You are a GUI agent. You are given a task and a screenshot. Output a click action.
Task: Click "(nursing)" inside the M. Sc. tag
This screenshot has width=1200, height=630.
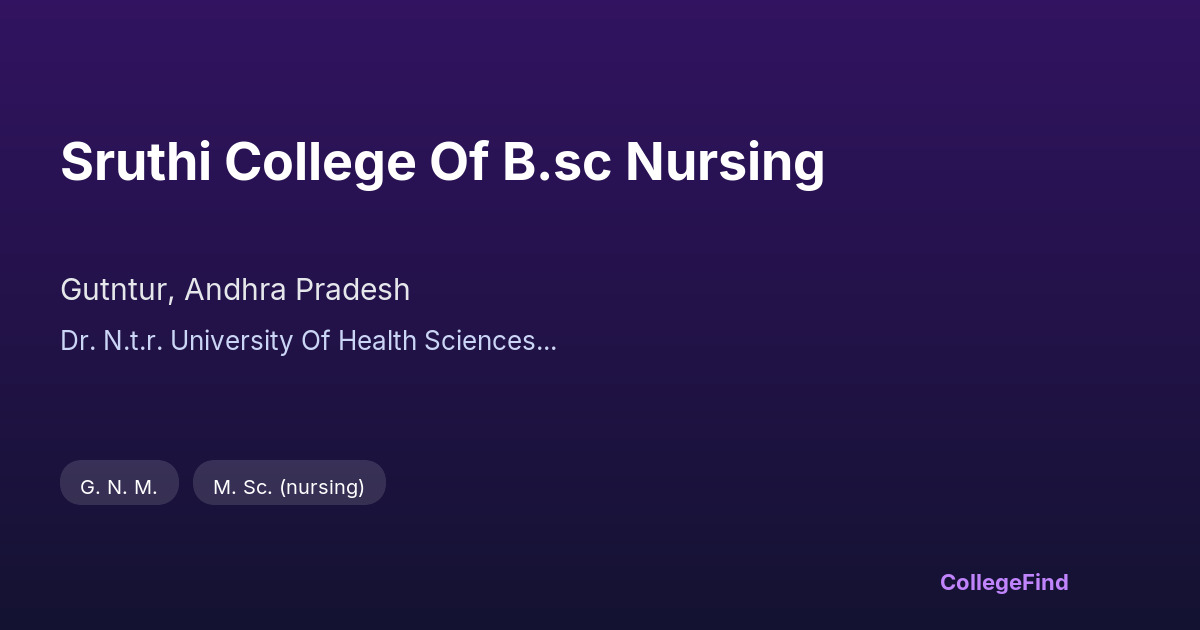pos(322,487)
